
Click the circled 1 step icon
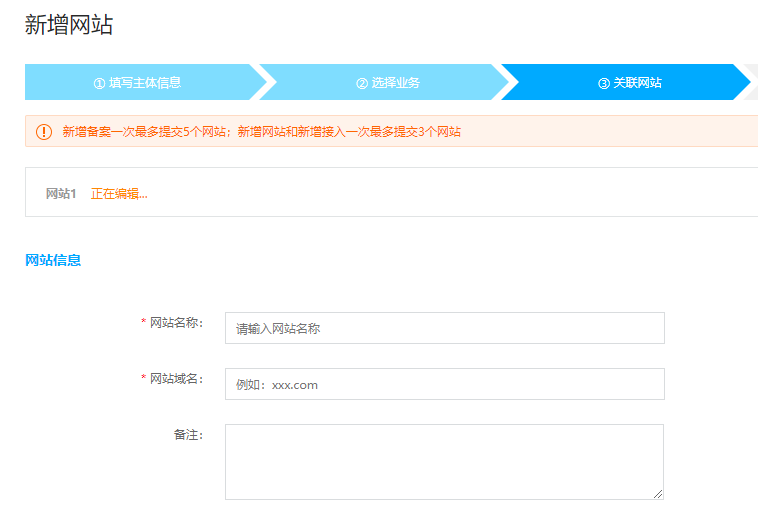(99, 83)
